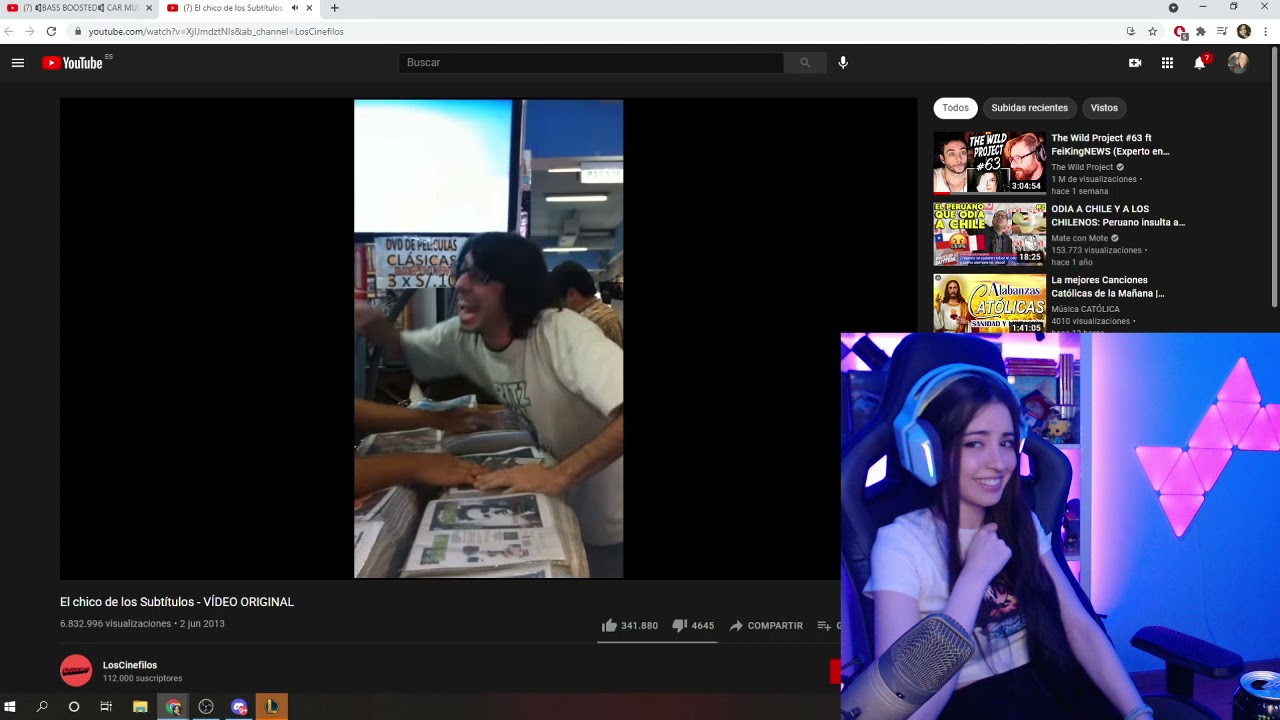Viewport: 1280px width, 720px height.
Task: Go back in browser history
Action: [x=9, y=32]
